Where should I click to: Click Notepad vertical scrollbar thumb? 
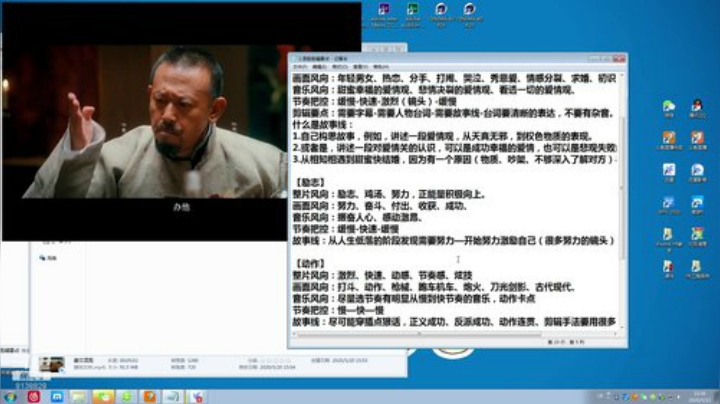click(622, 188)
